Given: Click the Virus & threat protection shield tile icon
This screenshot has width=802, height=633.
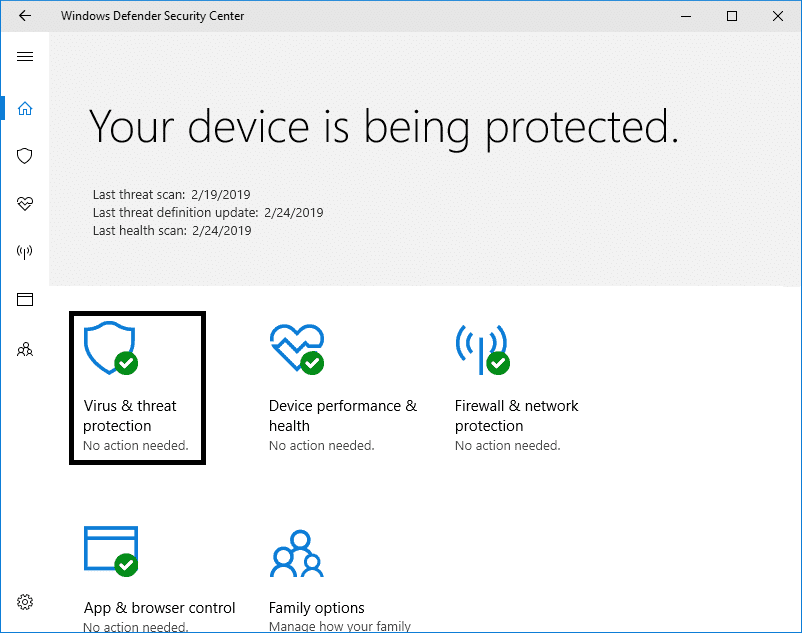Looking at the screenshot, I should pos(110,345).
